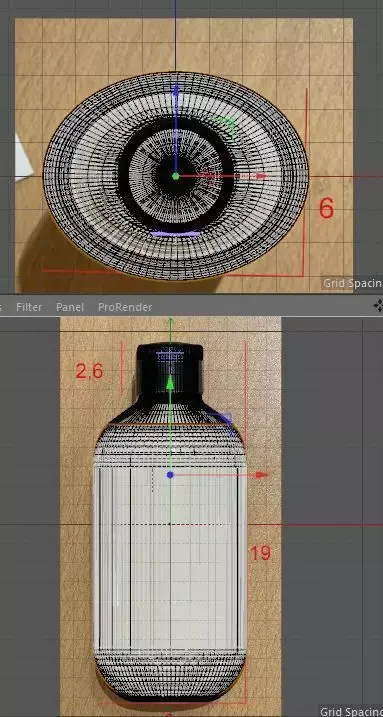Open the Panel viewport menu
The image size is (383, 717).
[x=69, y=307]
